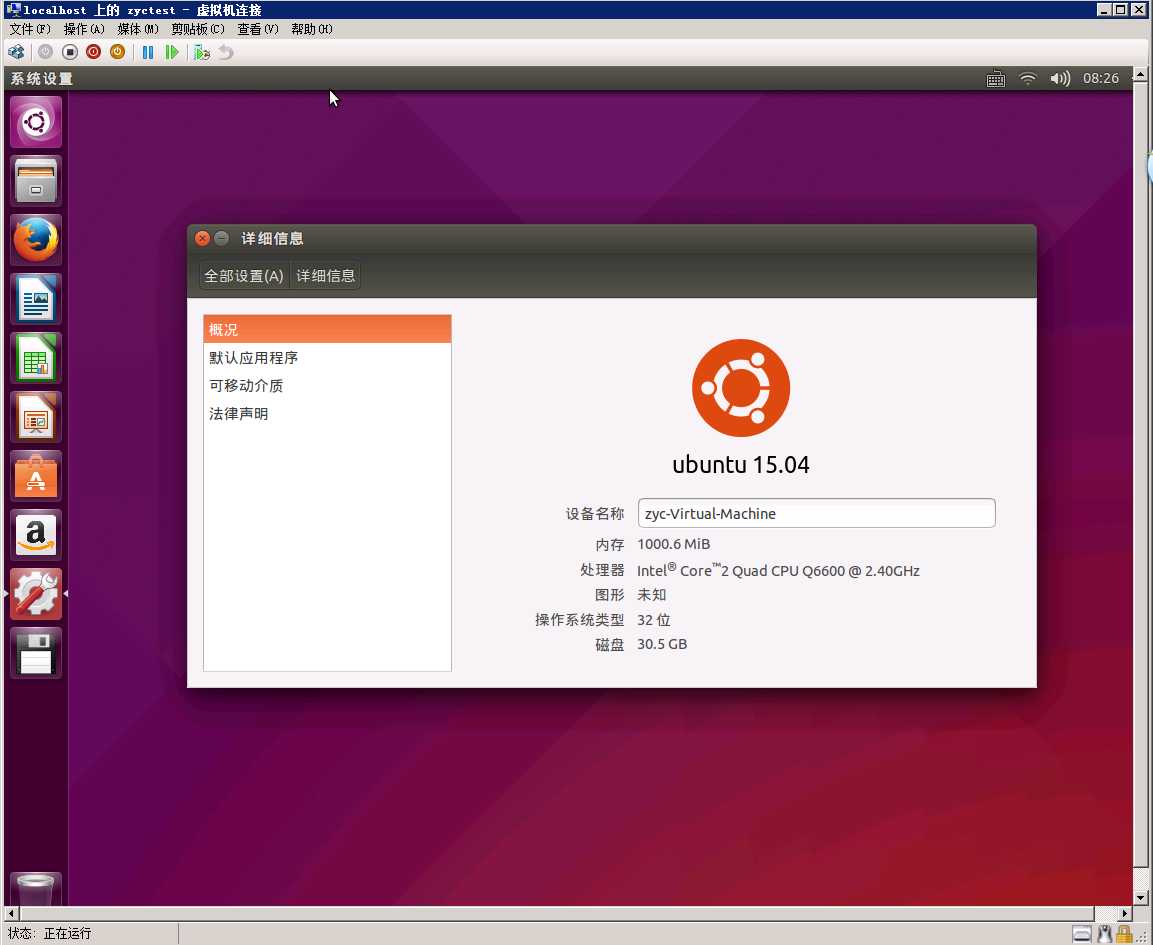Screen dimensions: 1153x945
Task: Open the 媒体(M) menu
Action: tap(138, 29)
